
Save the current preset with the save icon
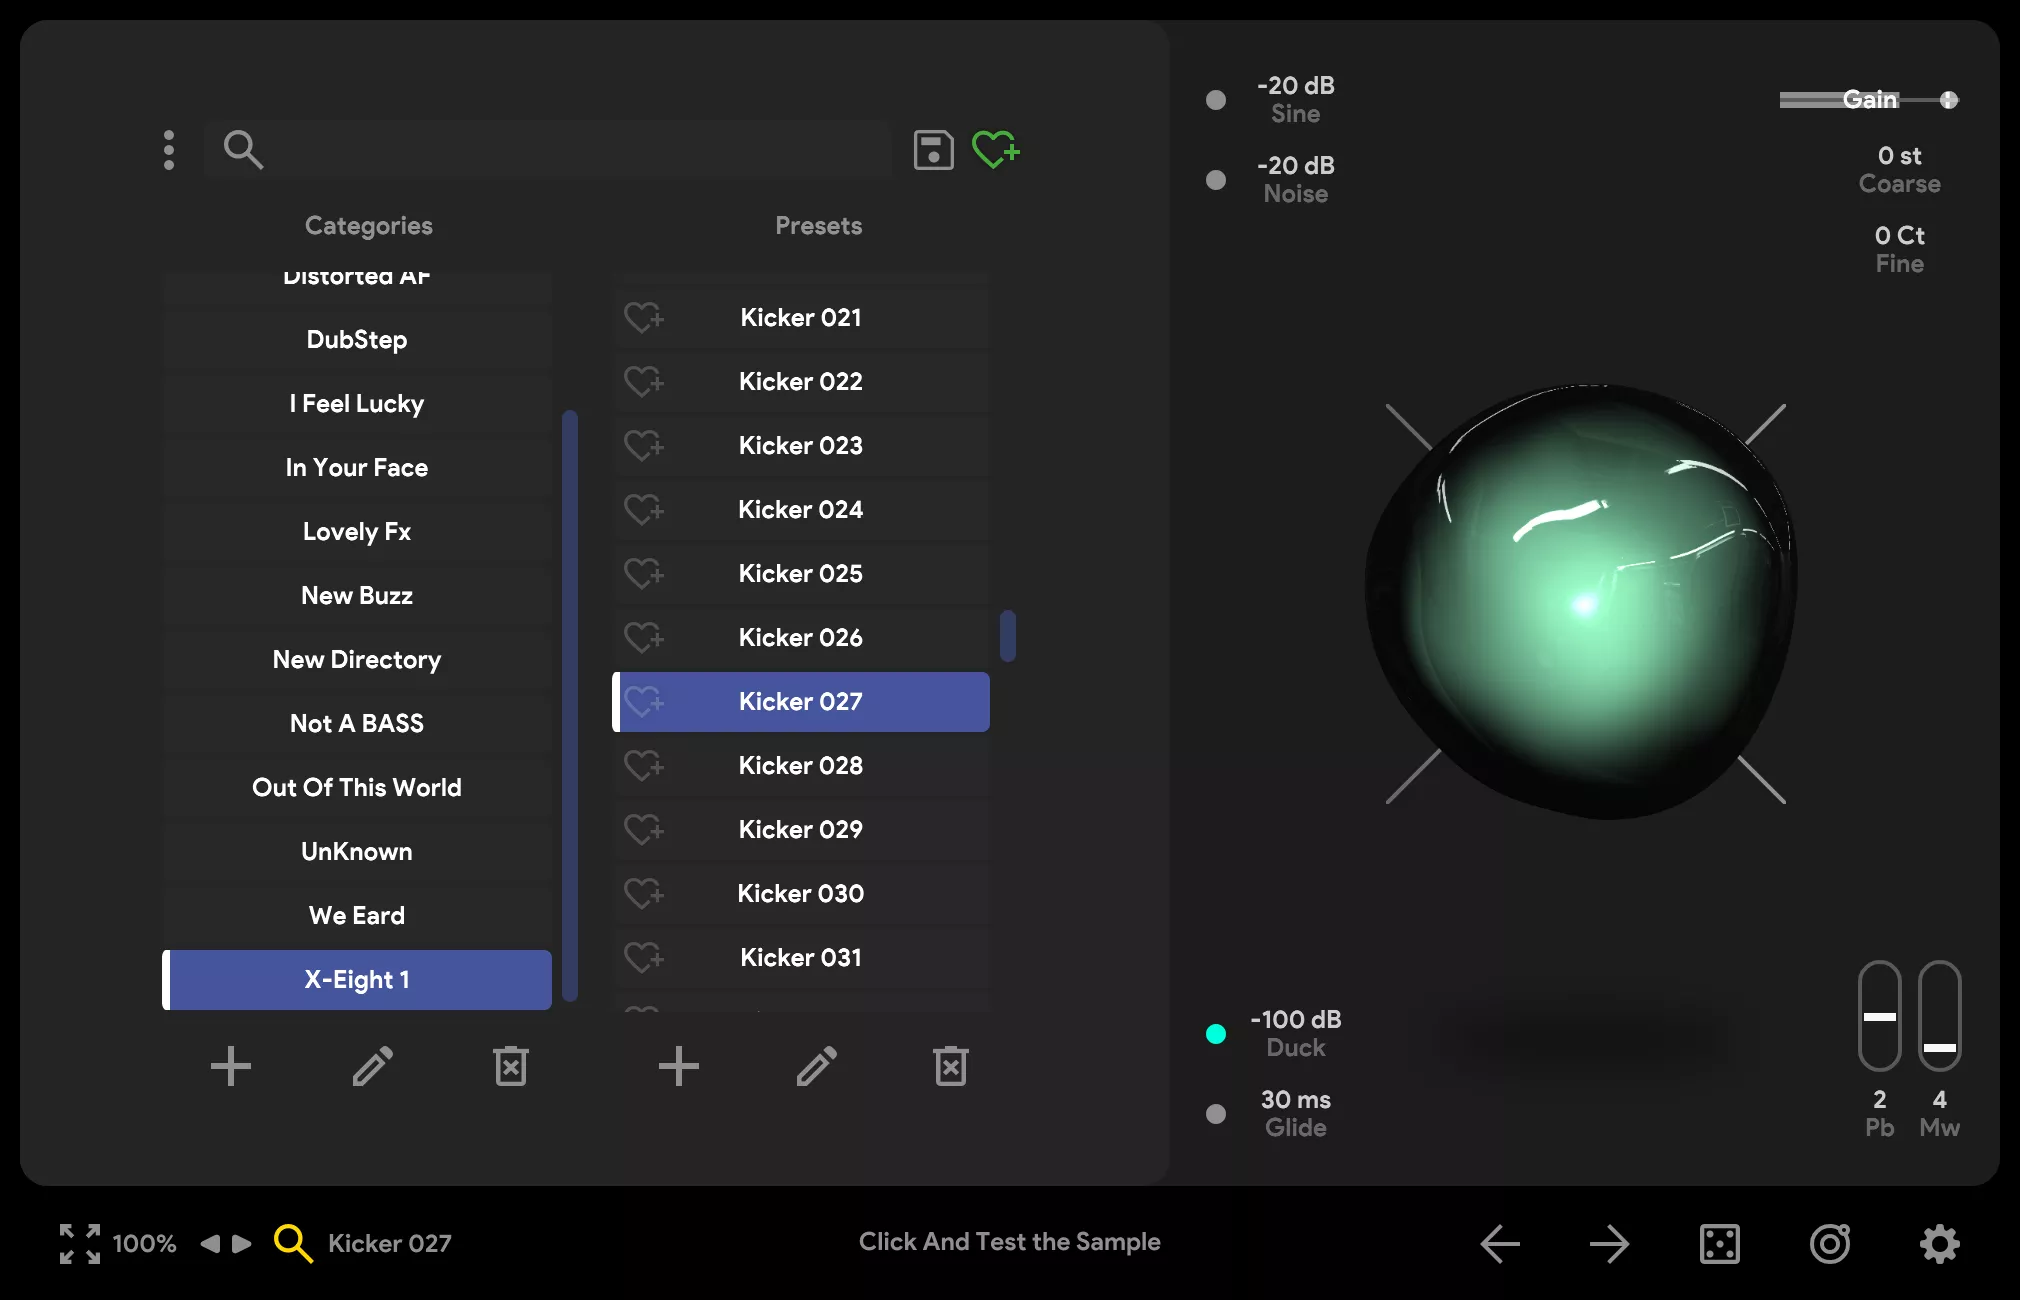(x=932, y=150)
